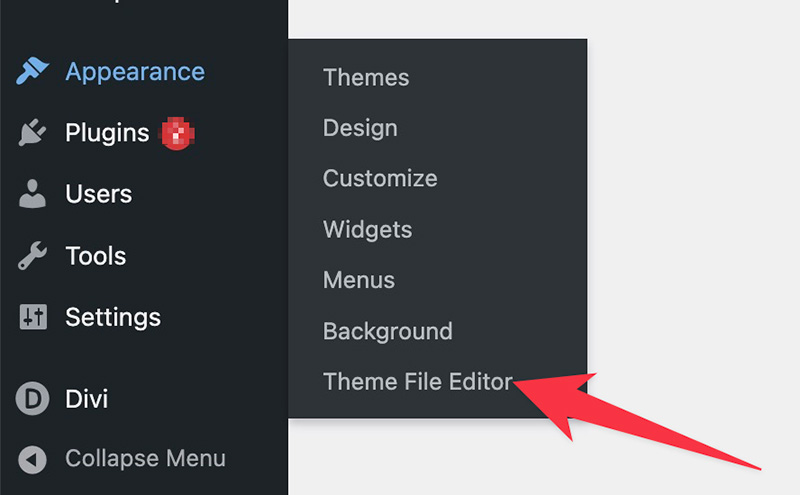This screenshot has height=495, width=800.
Task: Open the Tools menu label
Action: [x=96, y=256]
